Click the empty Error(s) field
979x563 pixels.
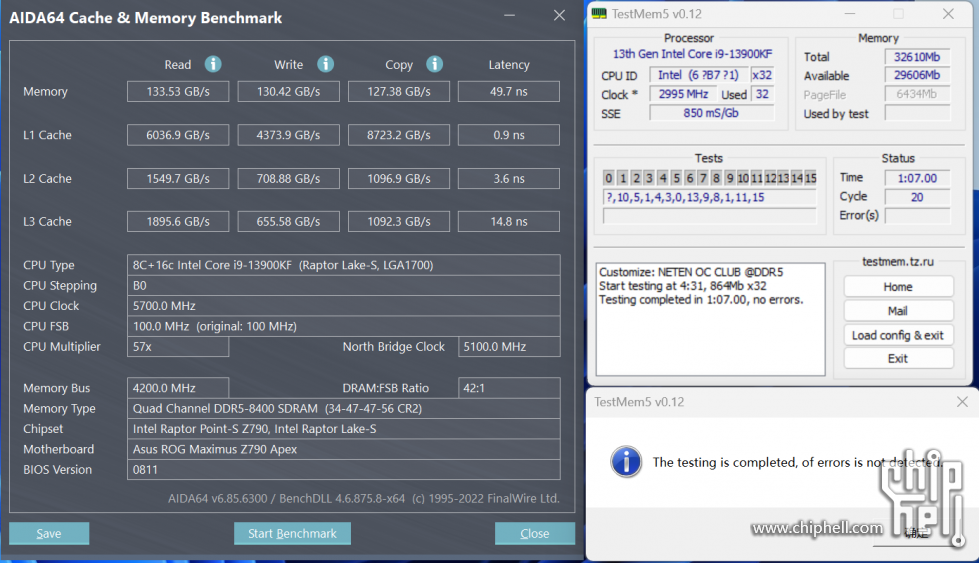(917, 215)
